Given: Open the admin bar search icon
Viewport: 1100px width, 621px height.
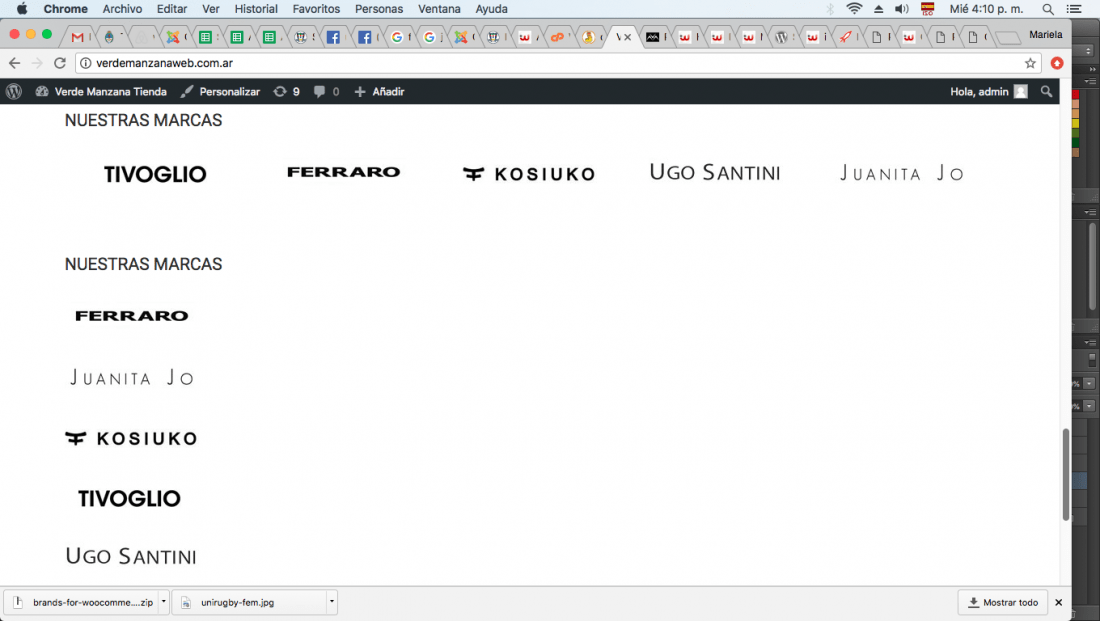Looking at the screenshot, I should [x=1046, y=91].
